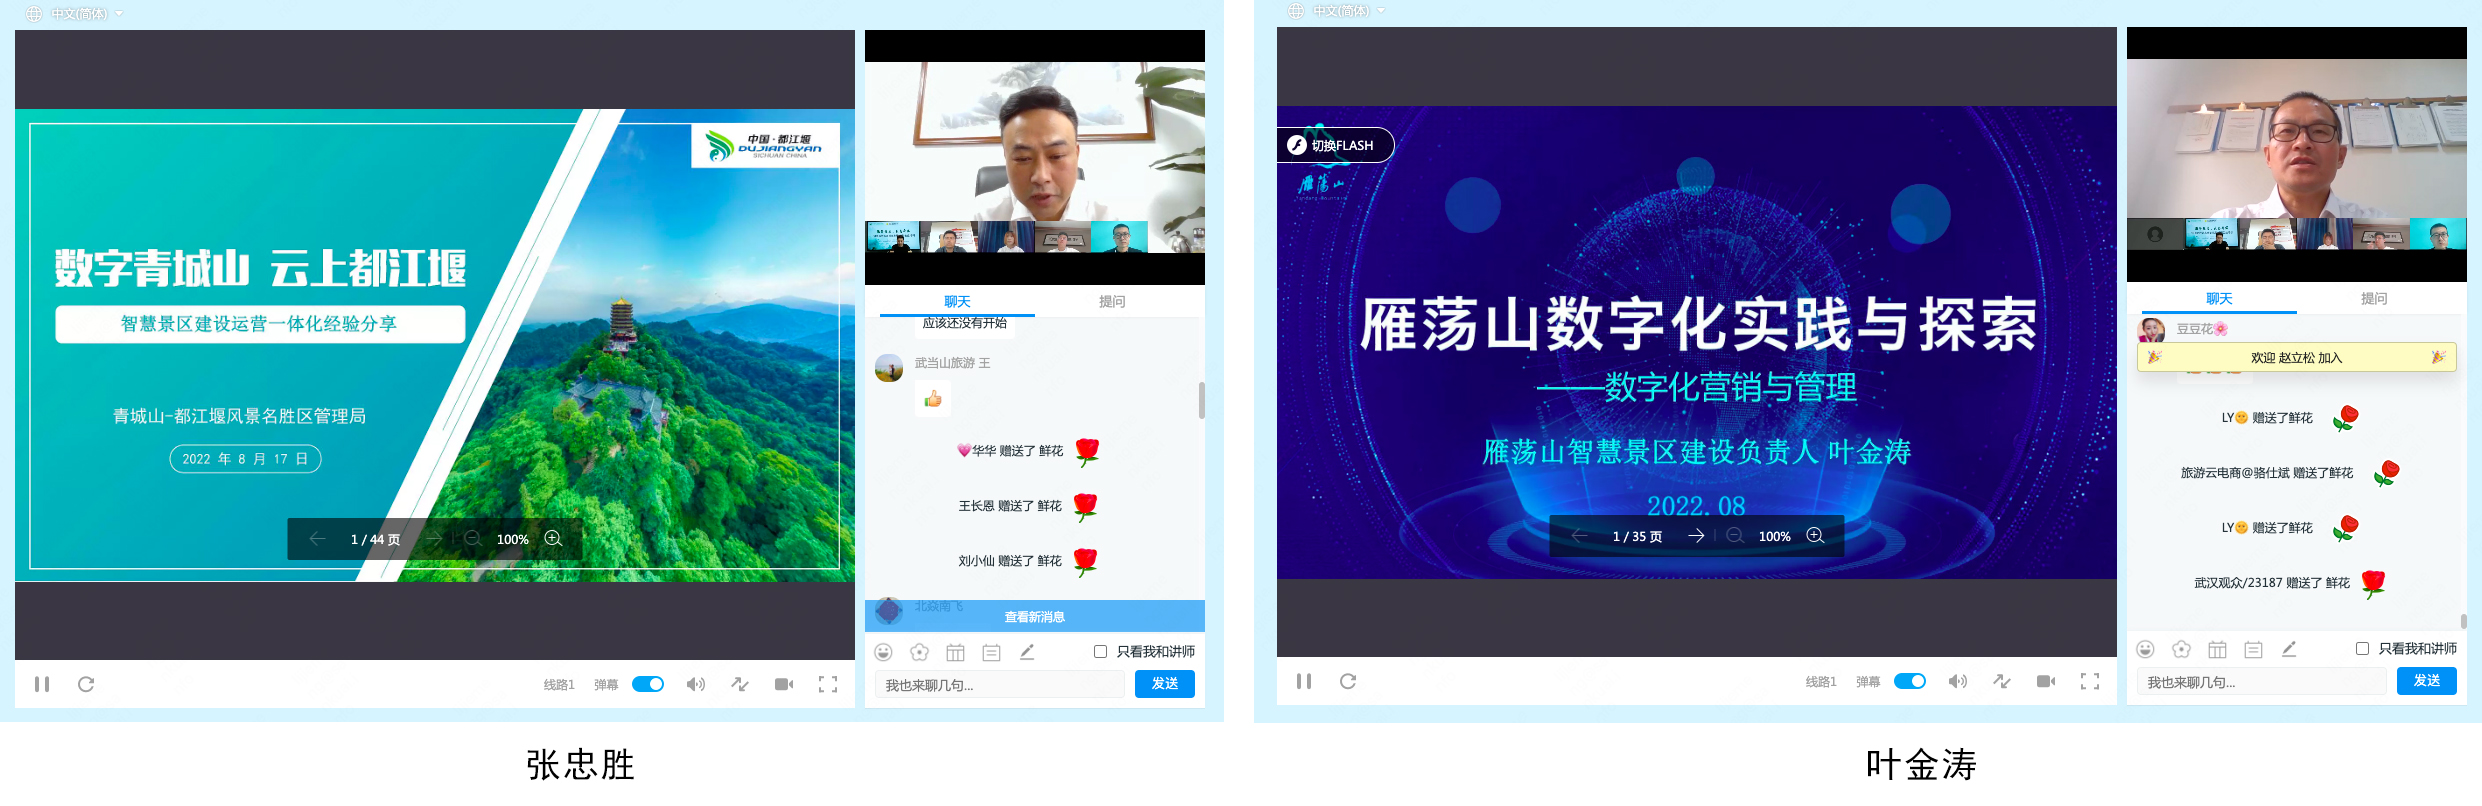The height and width of the screenshot is (806, 2482).
Task: Toggle 弹幕 switch in 张忠胜 player
Action: coord(648,684)
